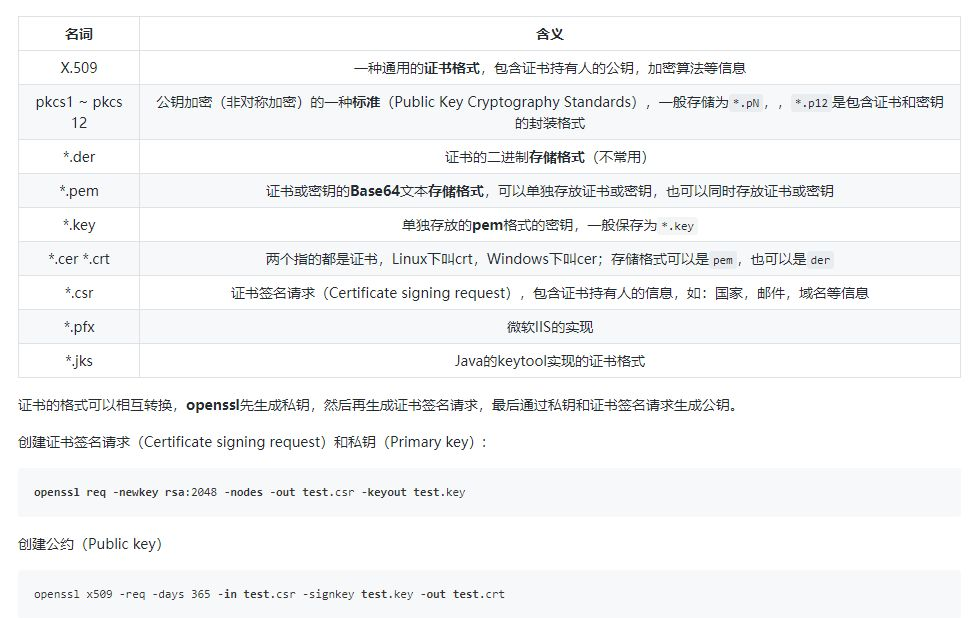Click the inline pem code snippet
This screenshot has height=618, width=977.
(x=723, y=260)
